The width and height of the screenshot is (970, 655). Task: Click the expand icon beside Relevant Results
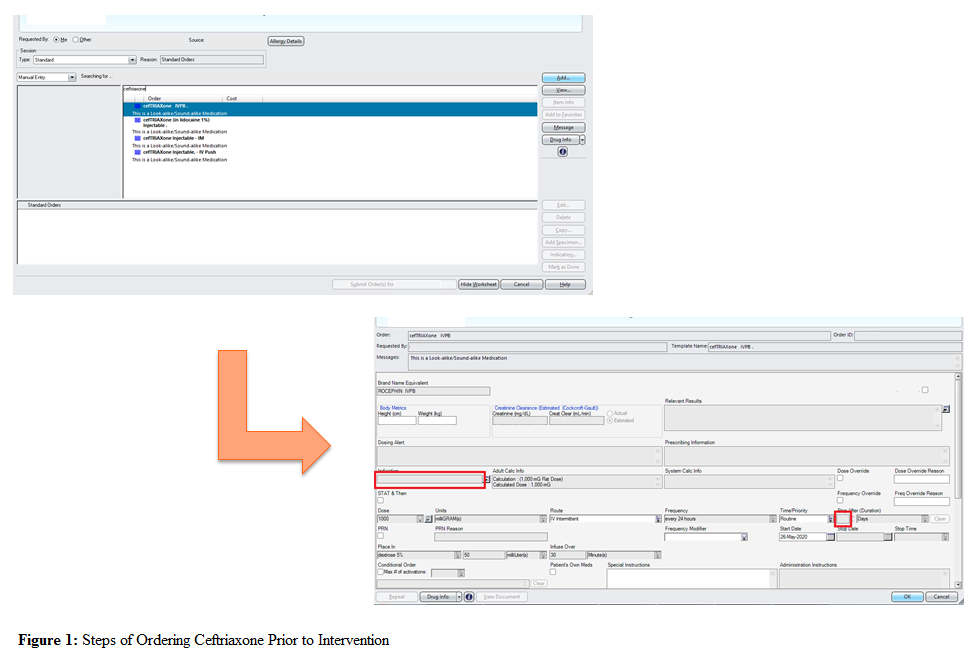tap(946, 409)
